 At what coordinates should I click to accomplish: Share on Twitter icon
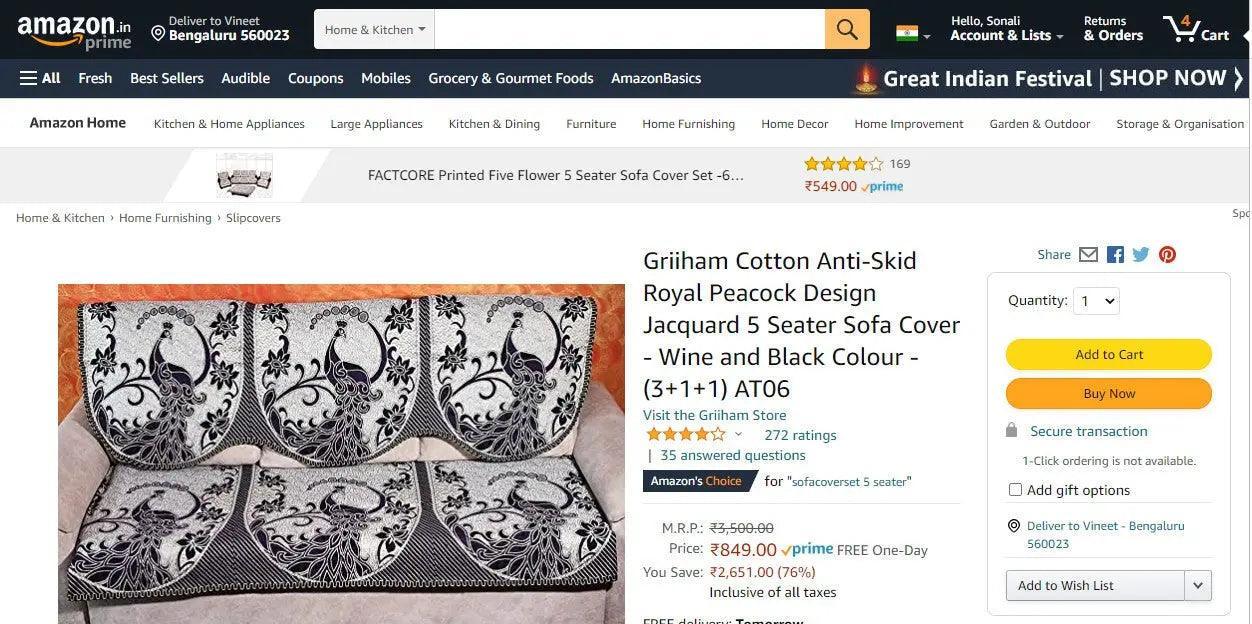coord(1141,255)
